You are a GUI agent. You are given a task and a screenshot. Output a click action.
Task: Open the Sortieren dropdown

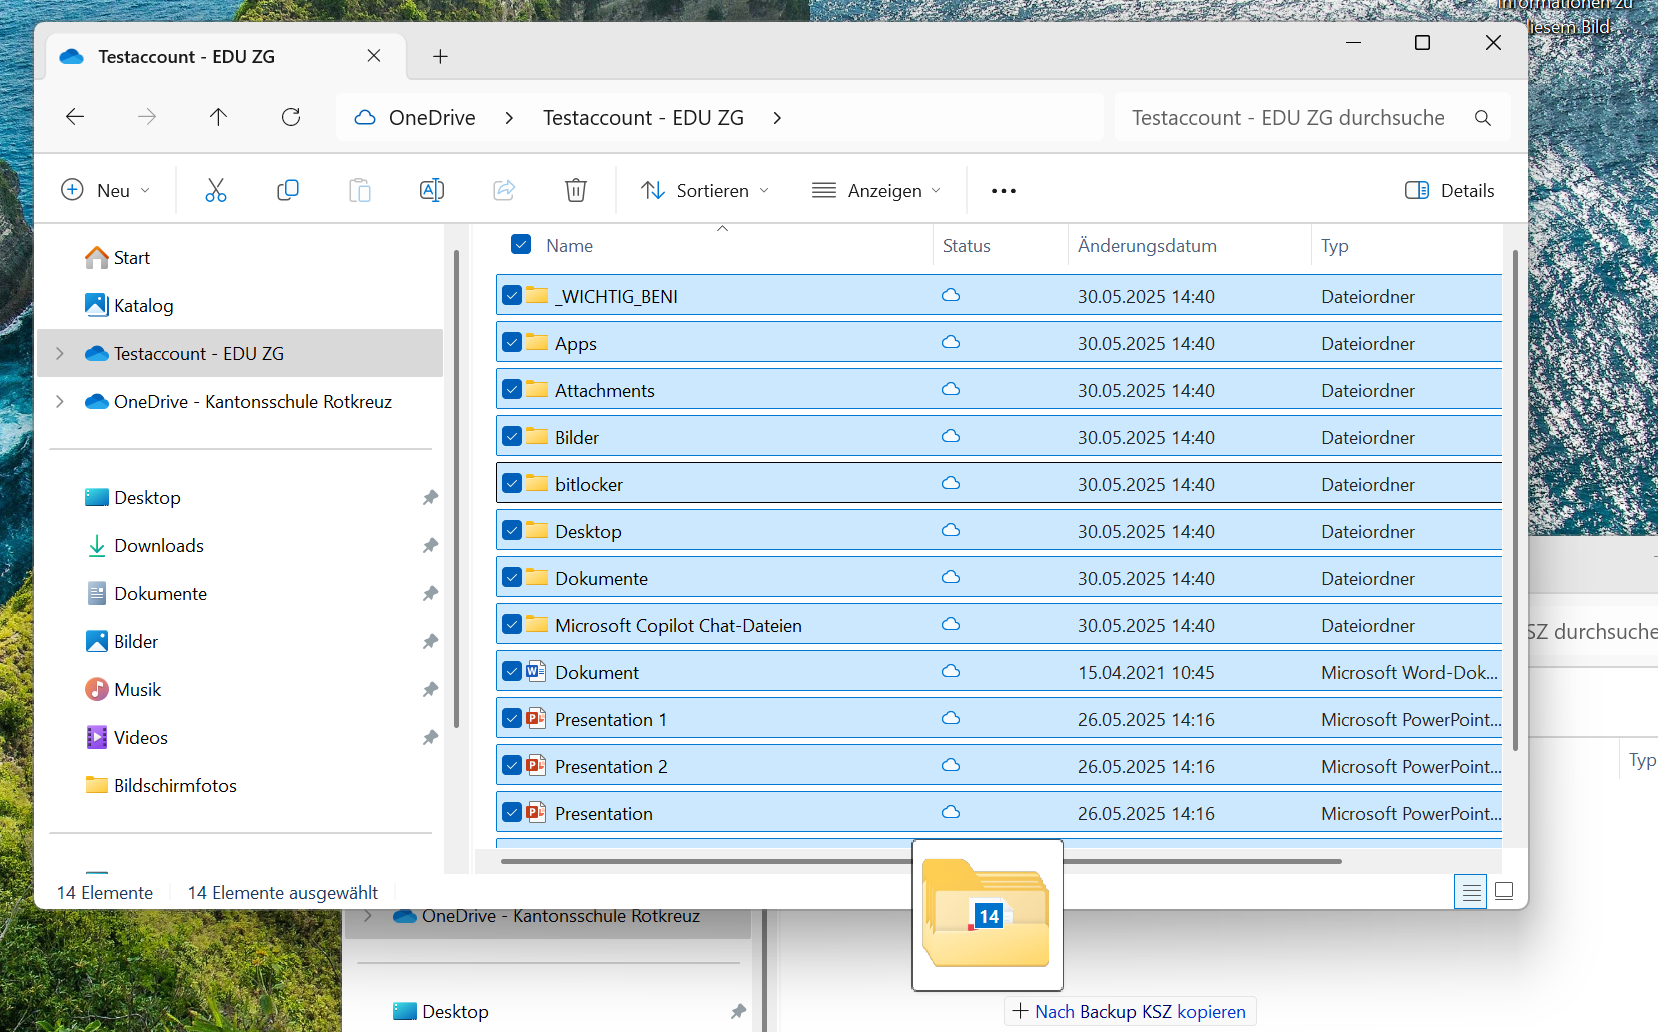tap(705, 190)
